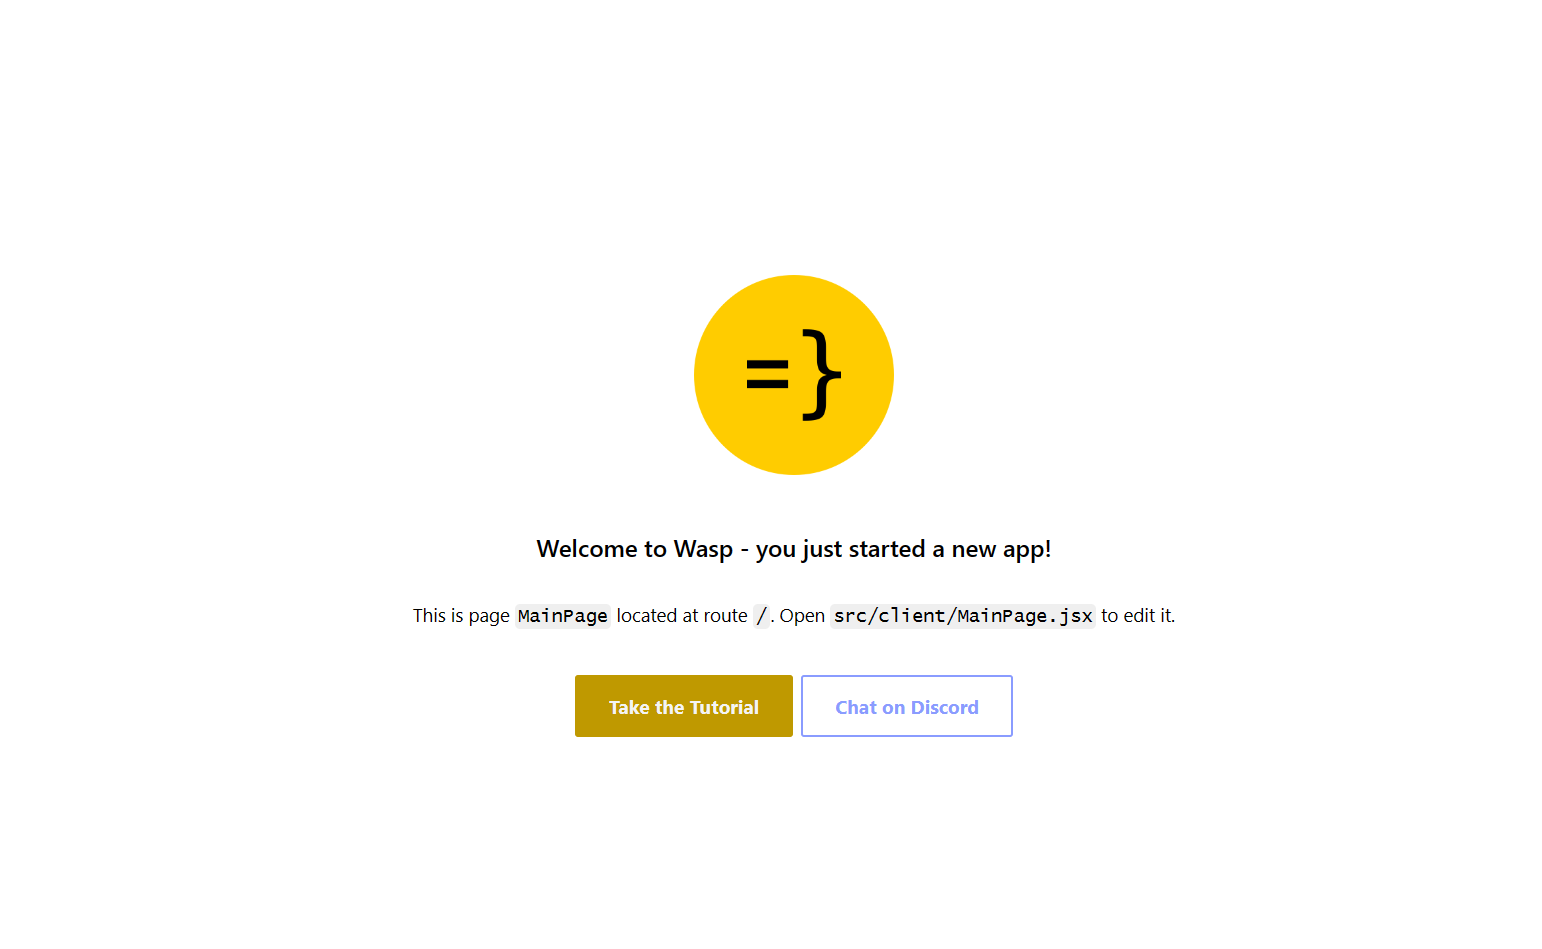
Task: Select the MainPage code snippet
Action: (x=563, y=616)
